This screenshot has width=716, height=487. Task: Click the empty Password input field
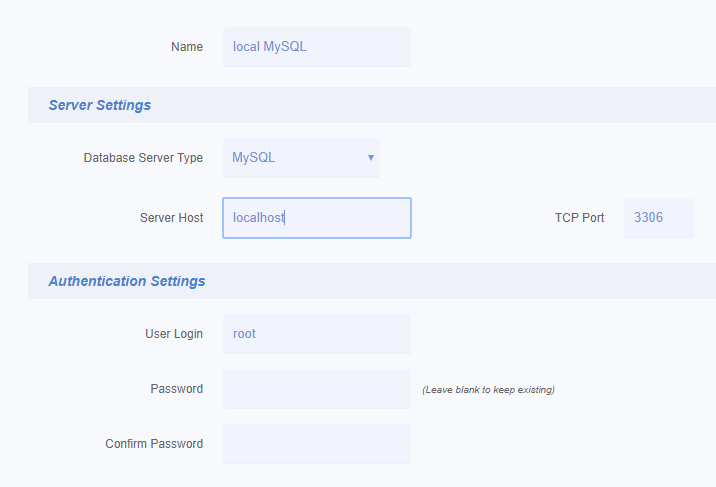(317, 389)
